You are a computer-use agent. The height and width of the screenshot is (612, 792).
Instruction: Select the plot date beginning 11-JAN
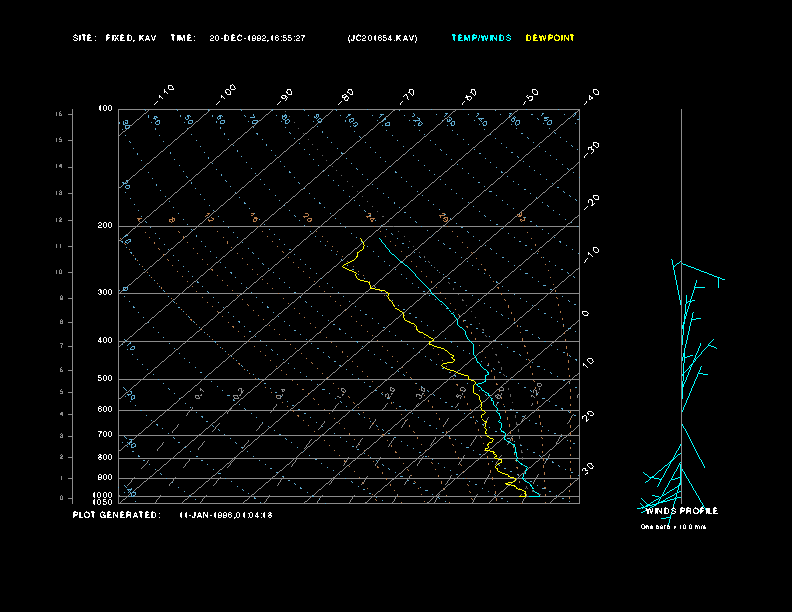(x=226, y=515)
